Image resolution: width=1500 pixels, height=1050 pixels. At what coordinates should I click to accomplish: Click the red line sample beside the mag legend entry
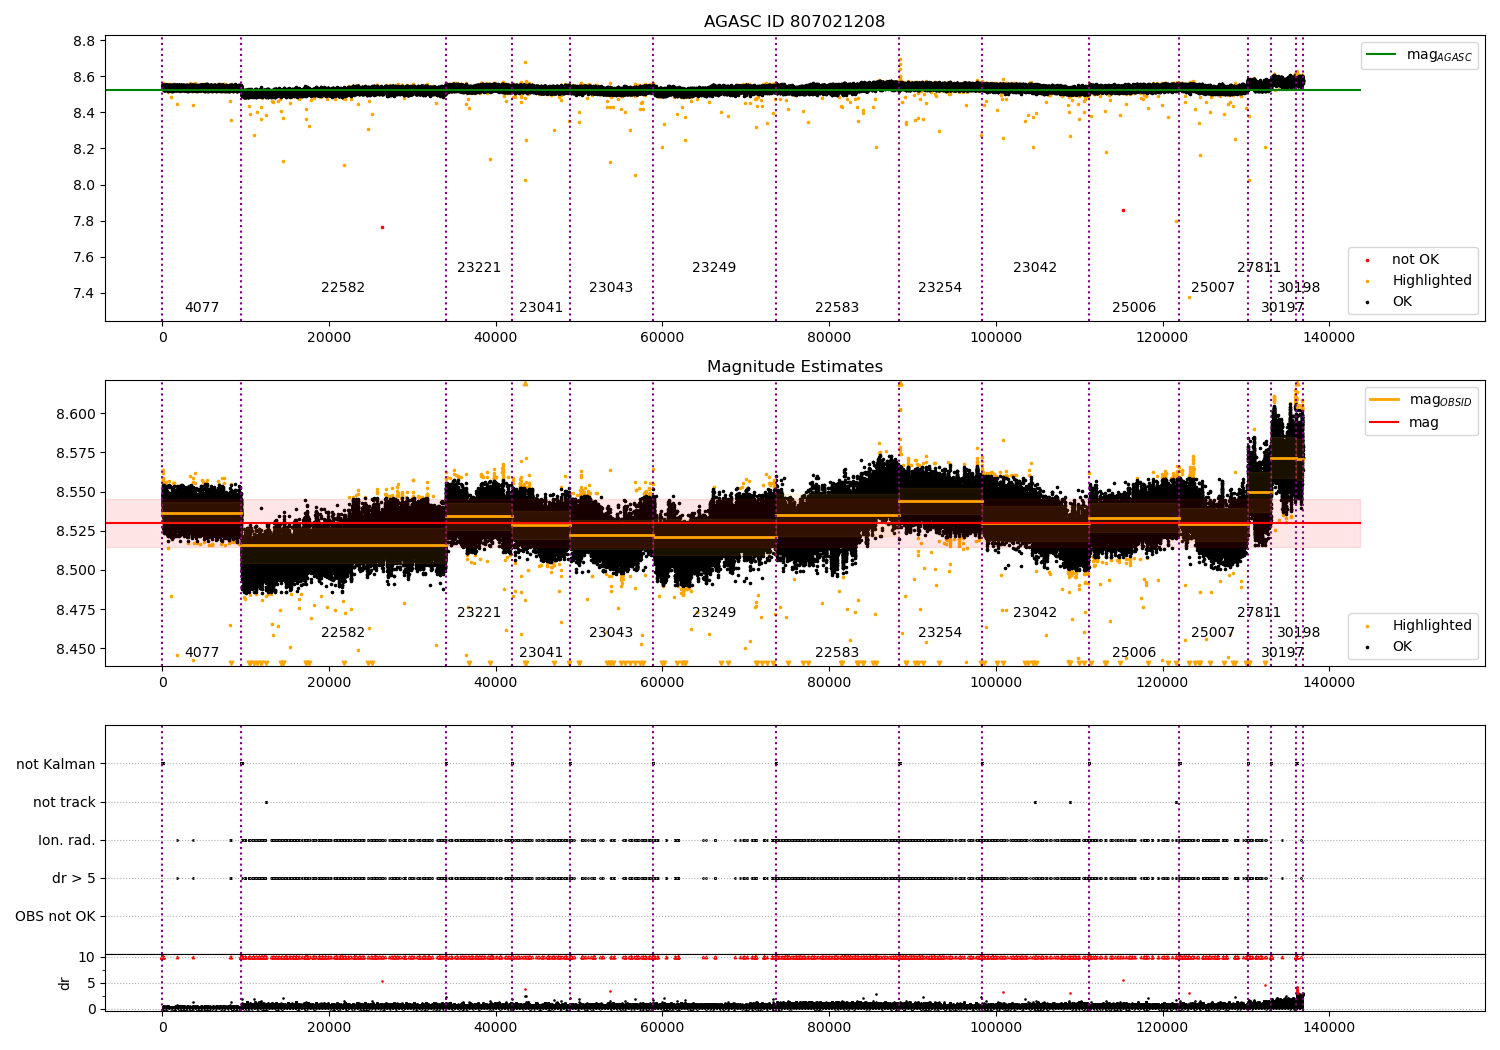1384,423
